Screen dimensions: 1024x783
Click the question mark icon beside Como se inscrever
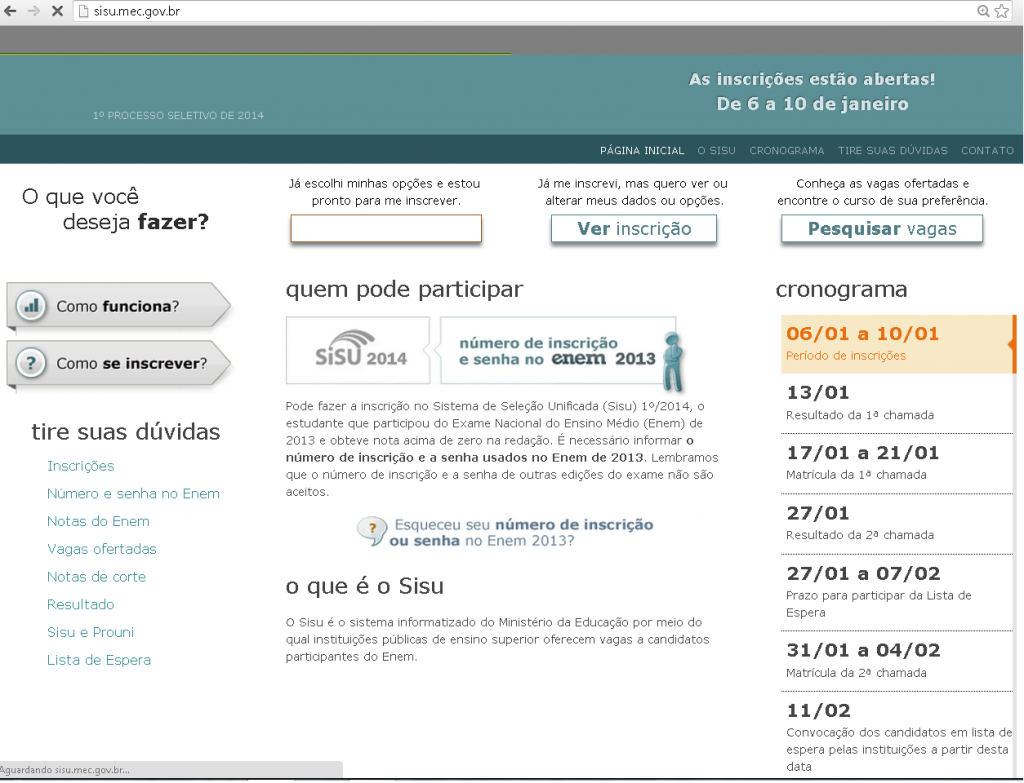click(32, 364)
